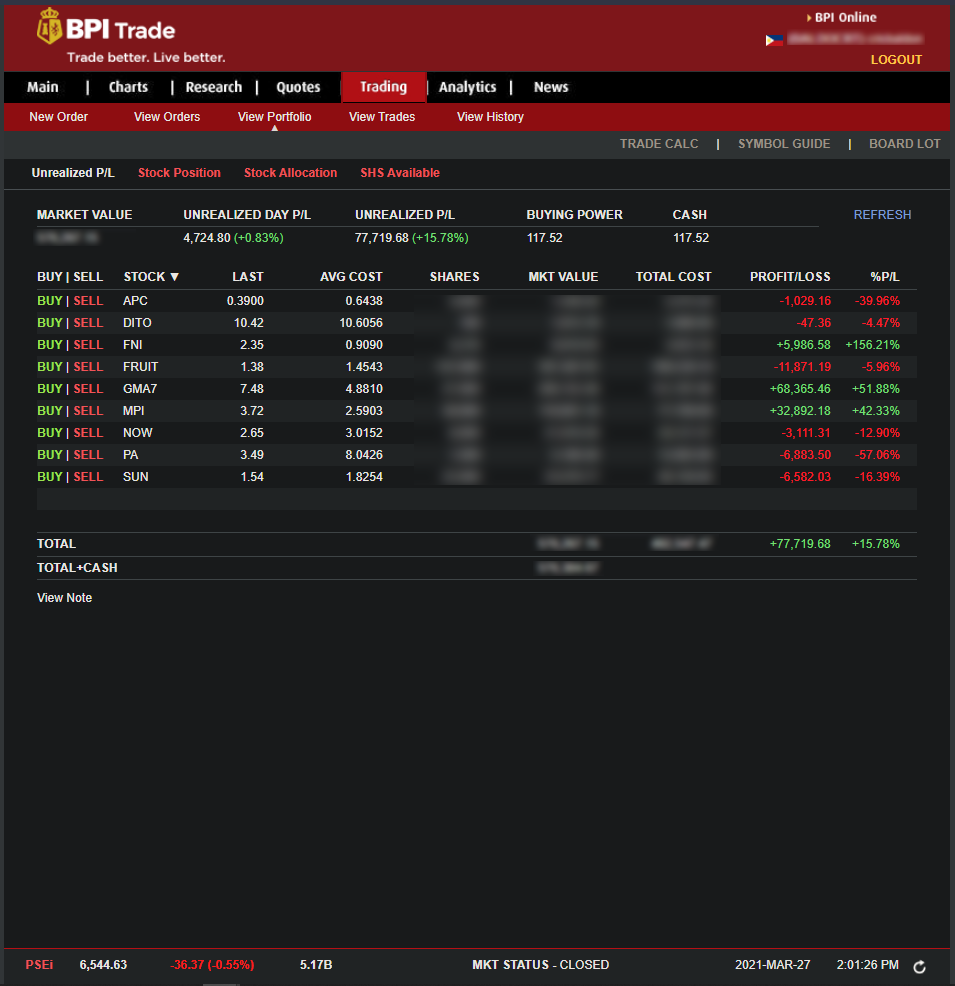Click BUY for GMA7
This screenshot has height=986, width=955.
point(50,389)
